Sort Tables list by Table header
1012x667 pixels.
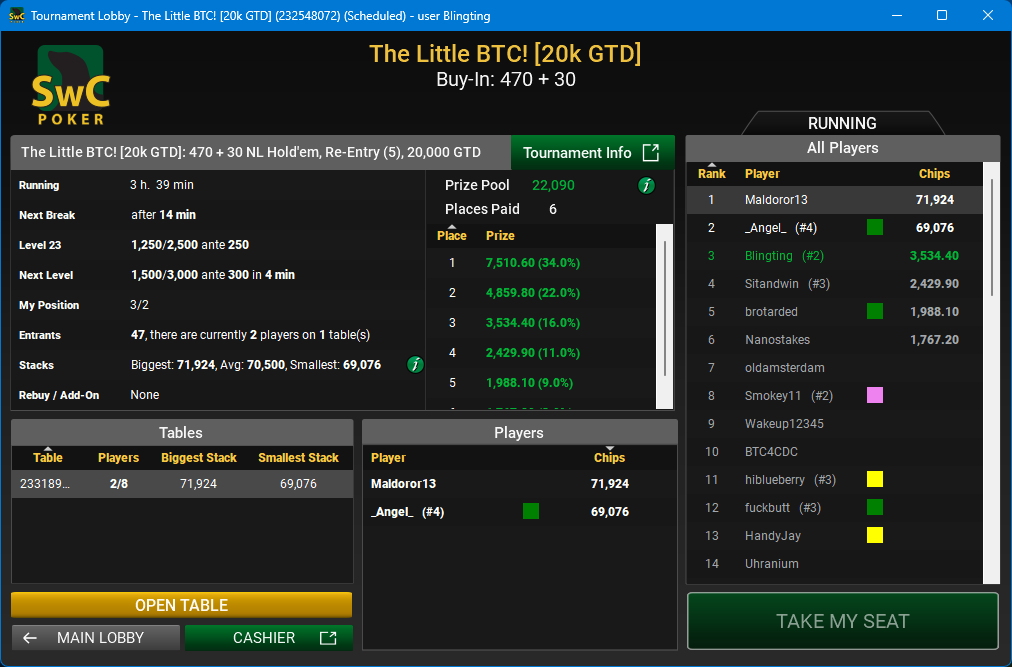(x=48, y=457)
